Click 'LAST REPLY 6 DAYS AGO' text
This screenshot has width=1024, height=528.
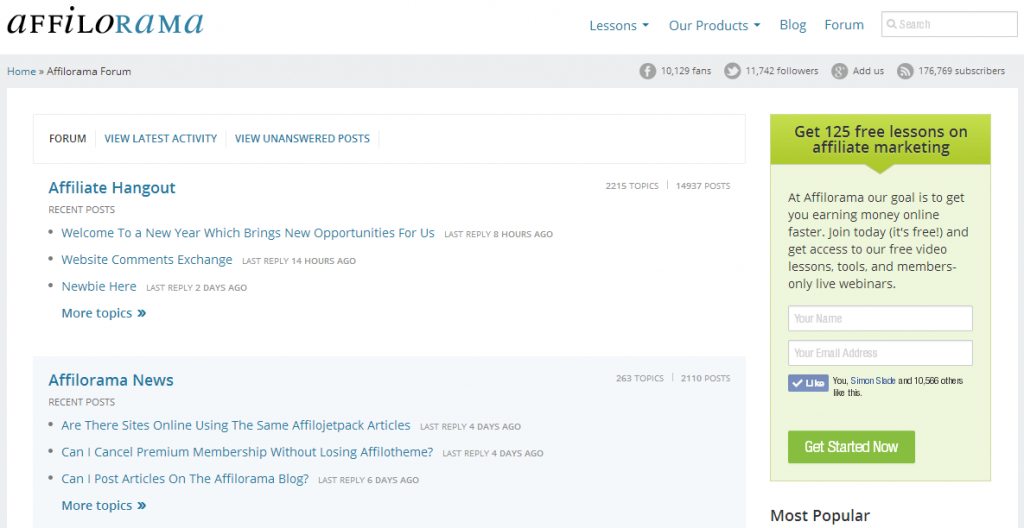pos(368,480)
